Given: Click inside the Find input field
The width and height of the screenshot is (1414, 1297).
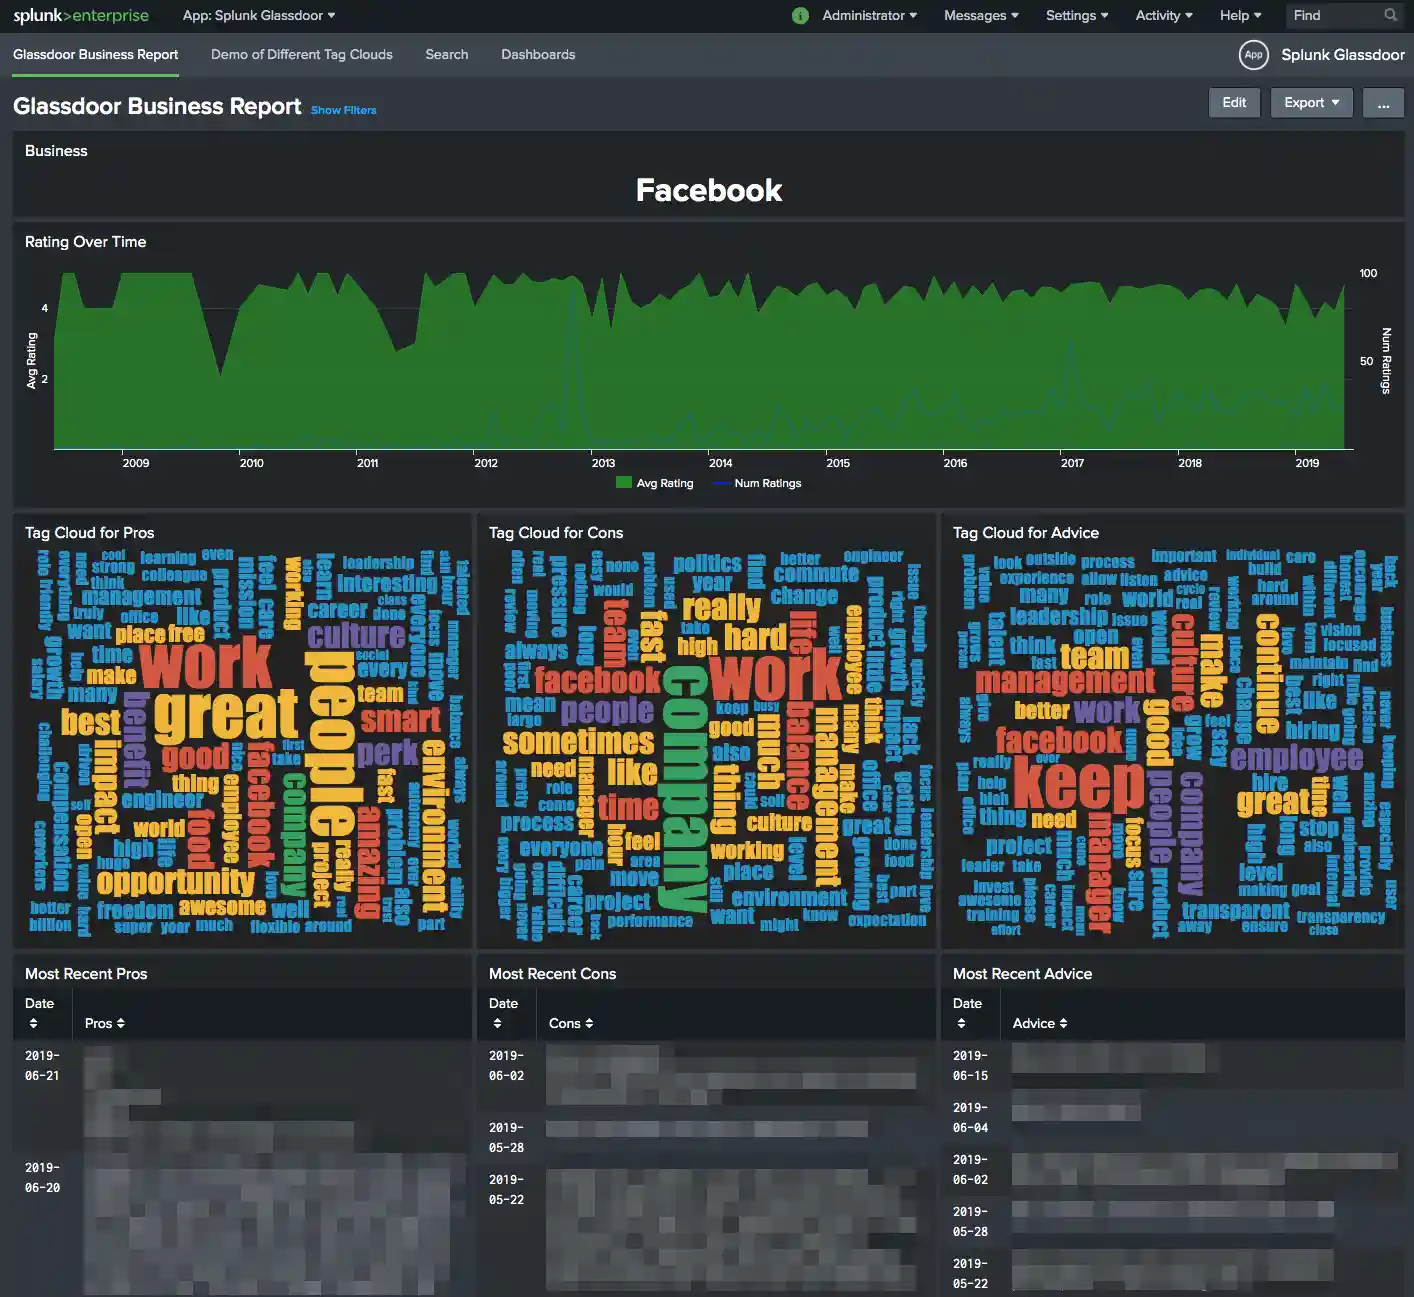Looking at the screenshot, I should click(x=1335, y=15).
